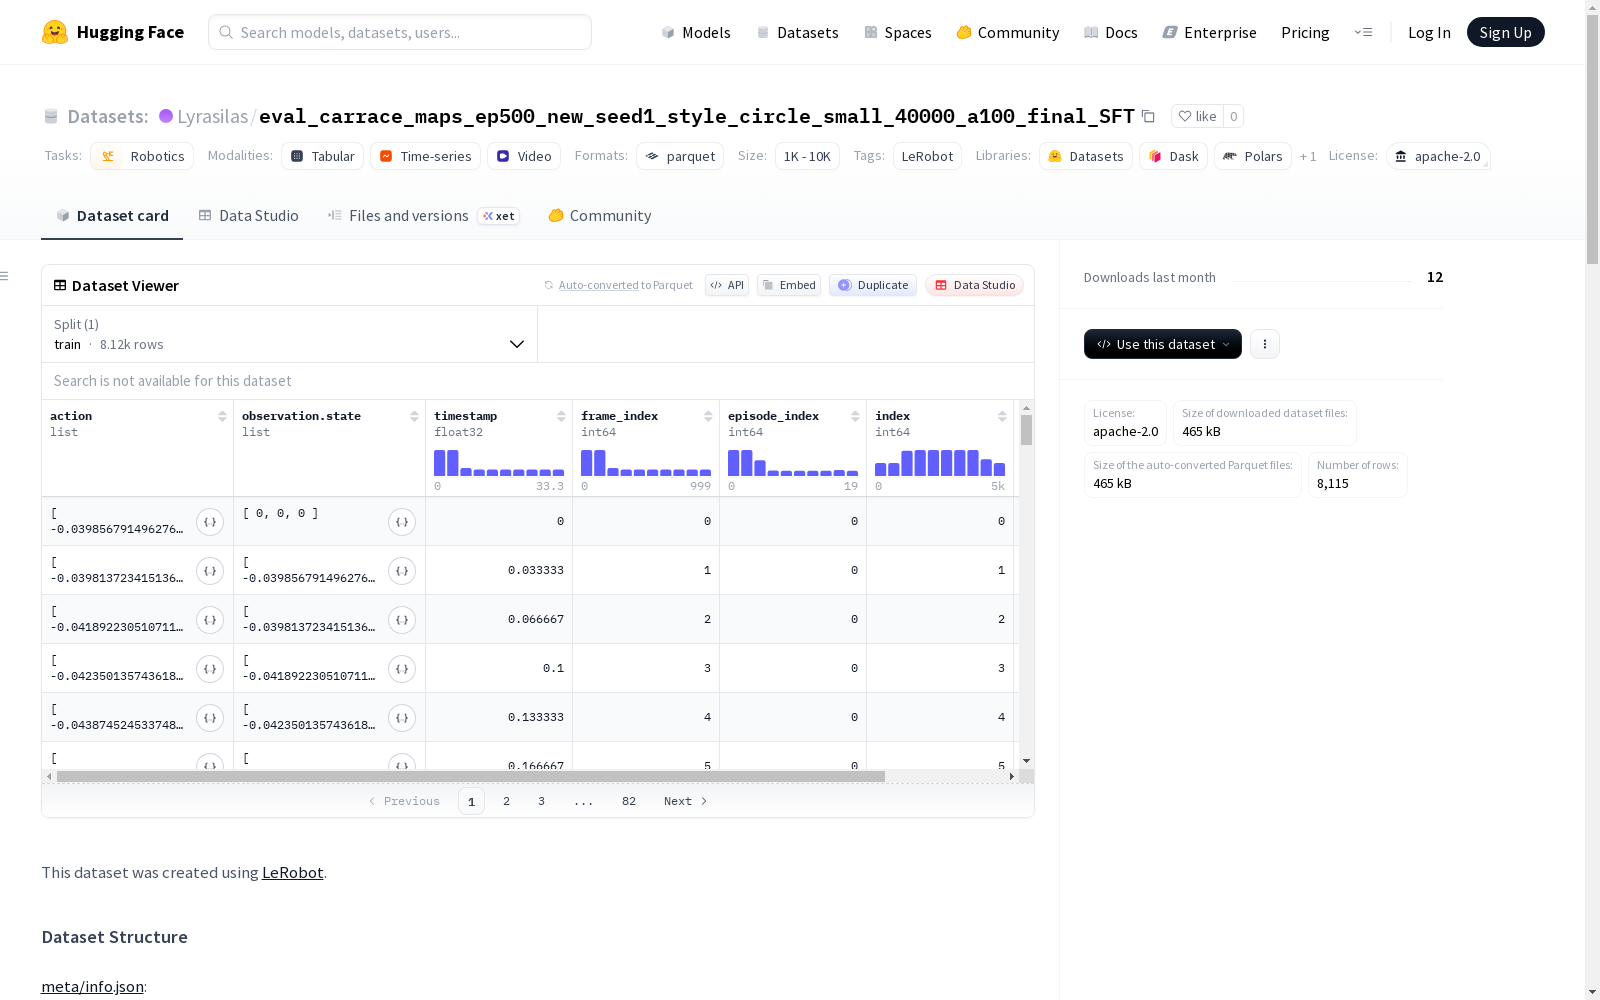Viewport: 1600px width, 1000px height.
Task: Open the Pricing page
Action: click(1305, 32)
